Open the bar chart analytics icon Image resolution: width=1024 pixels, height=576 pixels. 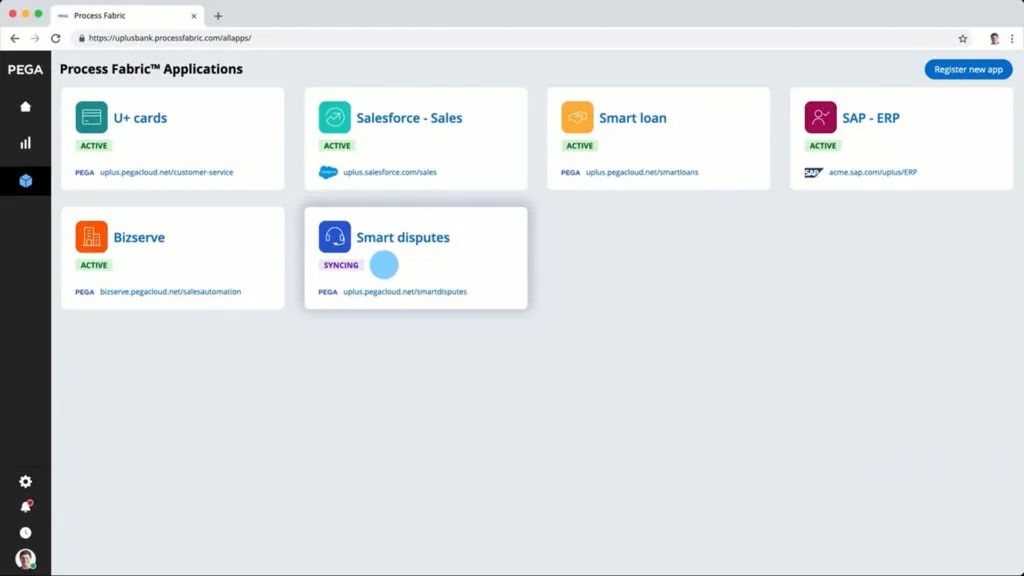click(25, 143)
